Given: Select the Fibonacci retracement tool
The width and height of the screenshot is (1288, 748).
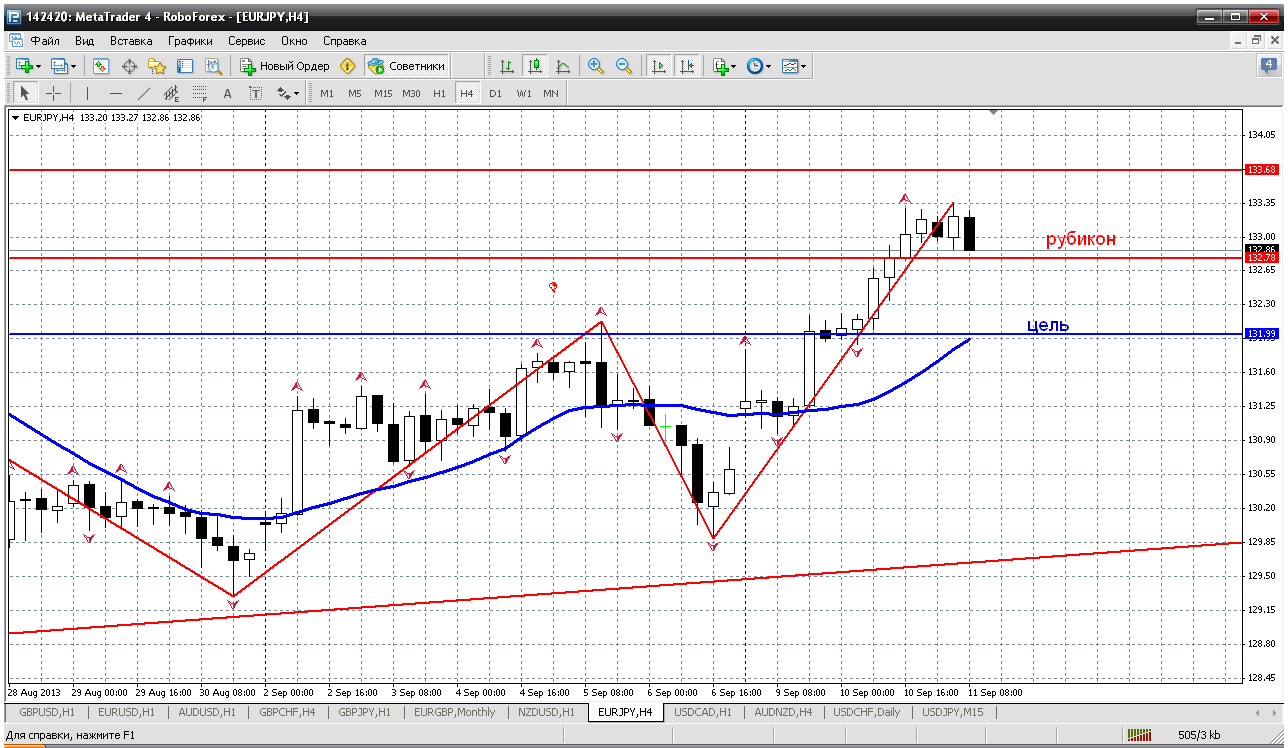Looking at the screenshot, I should click(x=199, y=93).
